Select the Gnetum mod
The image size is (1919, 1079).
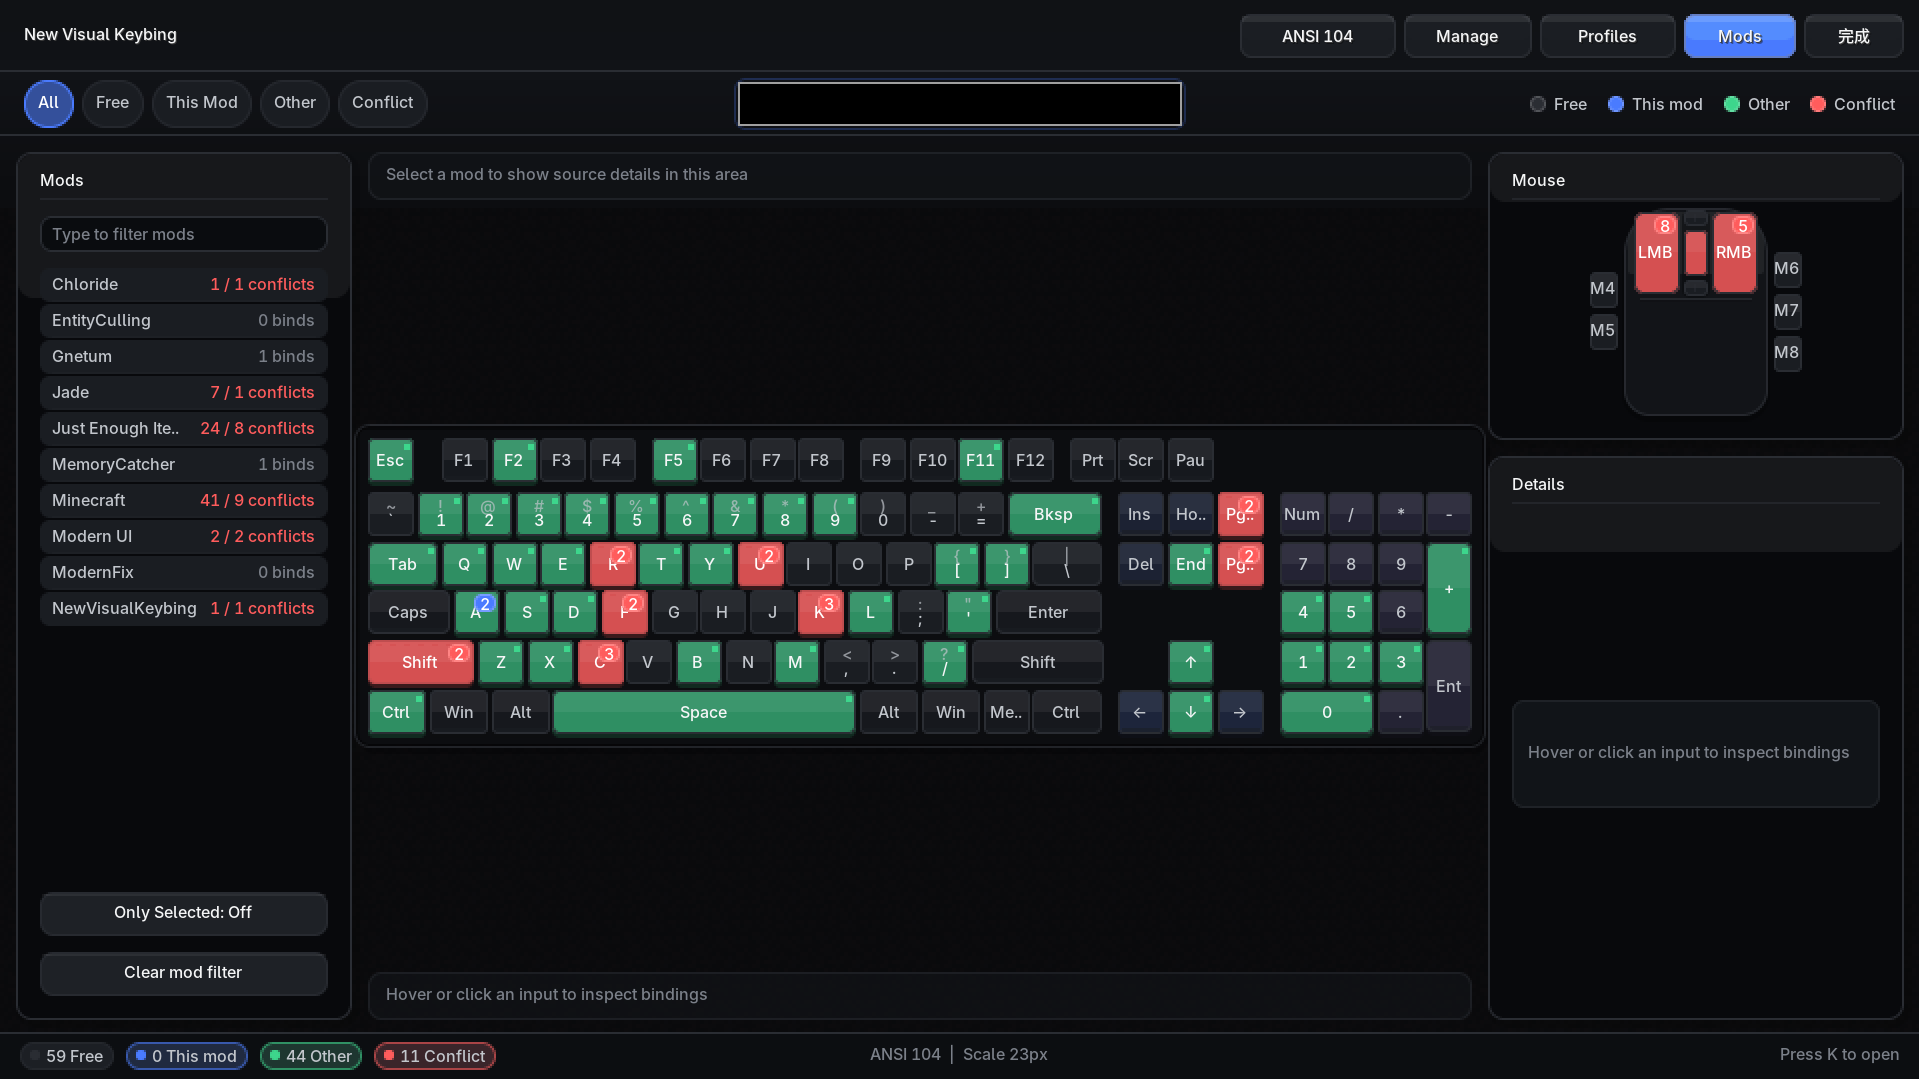click(184, 357)
